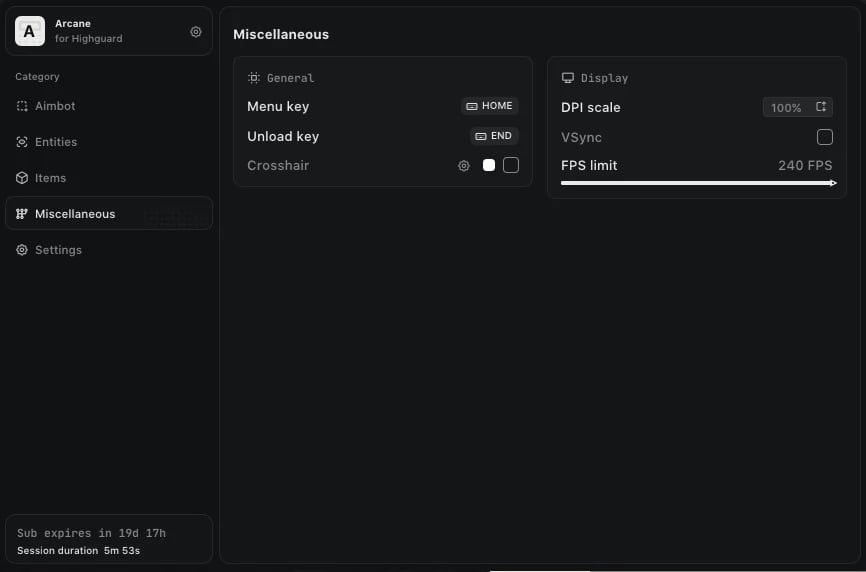The height and width of the screenshot is (572, 866).
Task: Click the FPS limit slider track
Action: click(699, 183)
